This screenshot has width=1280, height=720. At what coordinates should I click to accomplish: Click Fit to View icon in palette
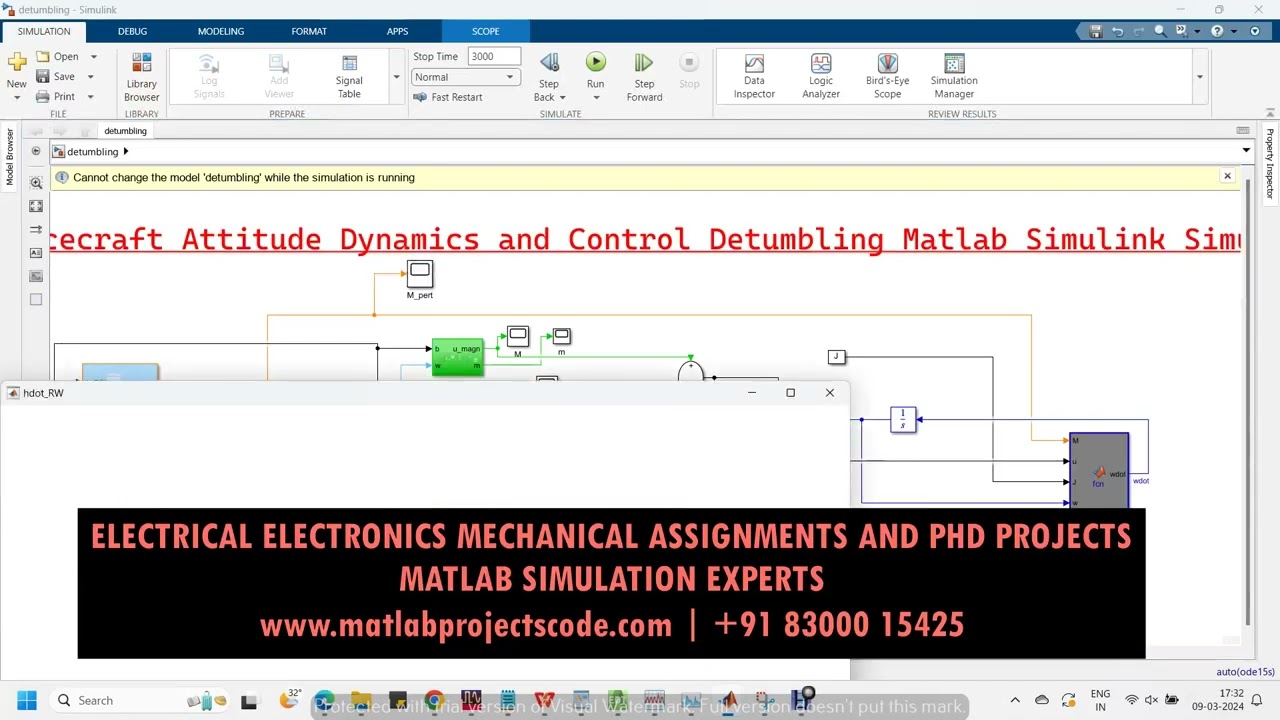pos(36,206)
